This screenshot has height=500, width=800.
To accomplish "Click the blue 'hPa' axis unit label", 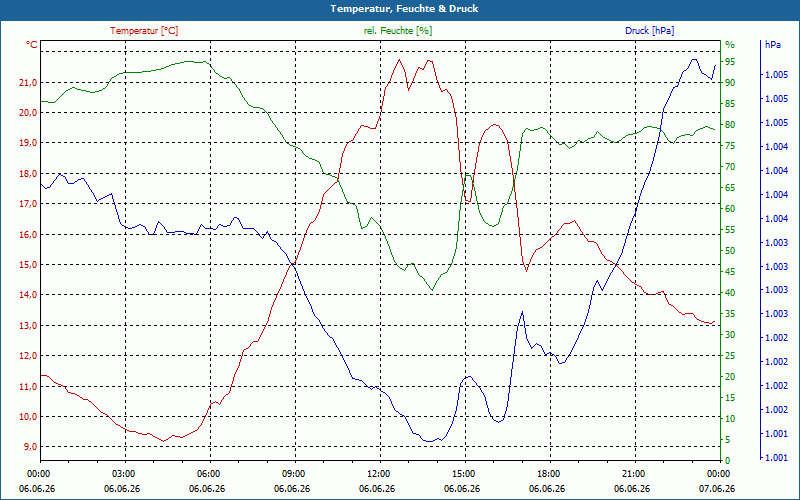I will click(x=773, y=45).
